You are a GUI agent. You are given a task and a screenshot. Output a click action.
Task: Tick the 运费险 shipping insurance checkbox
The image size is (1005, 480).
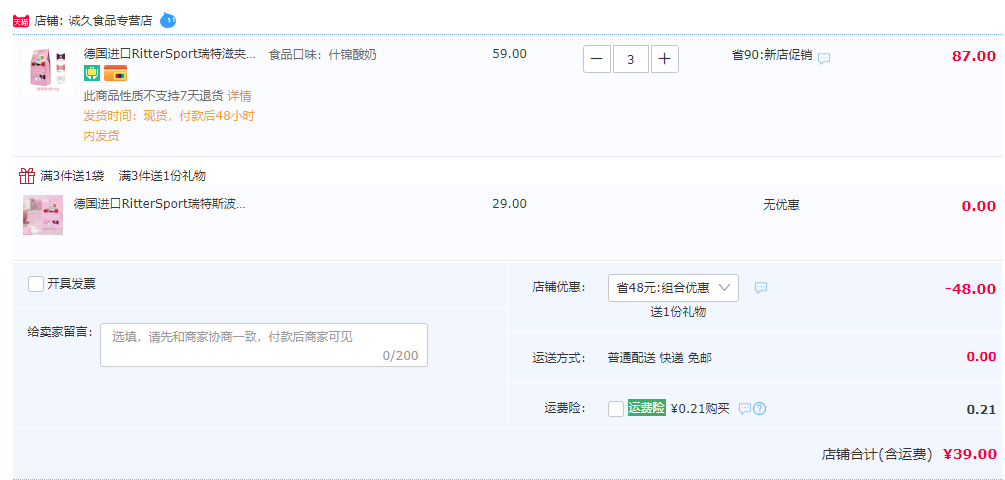point(616,408)
